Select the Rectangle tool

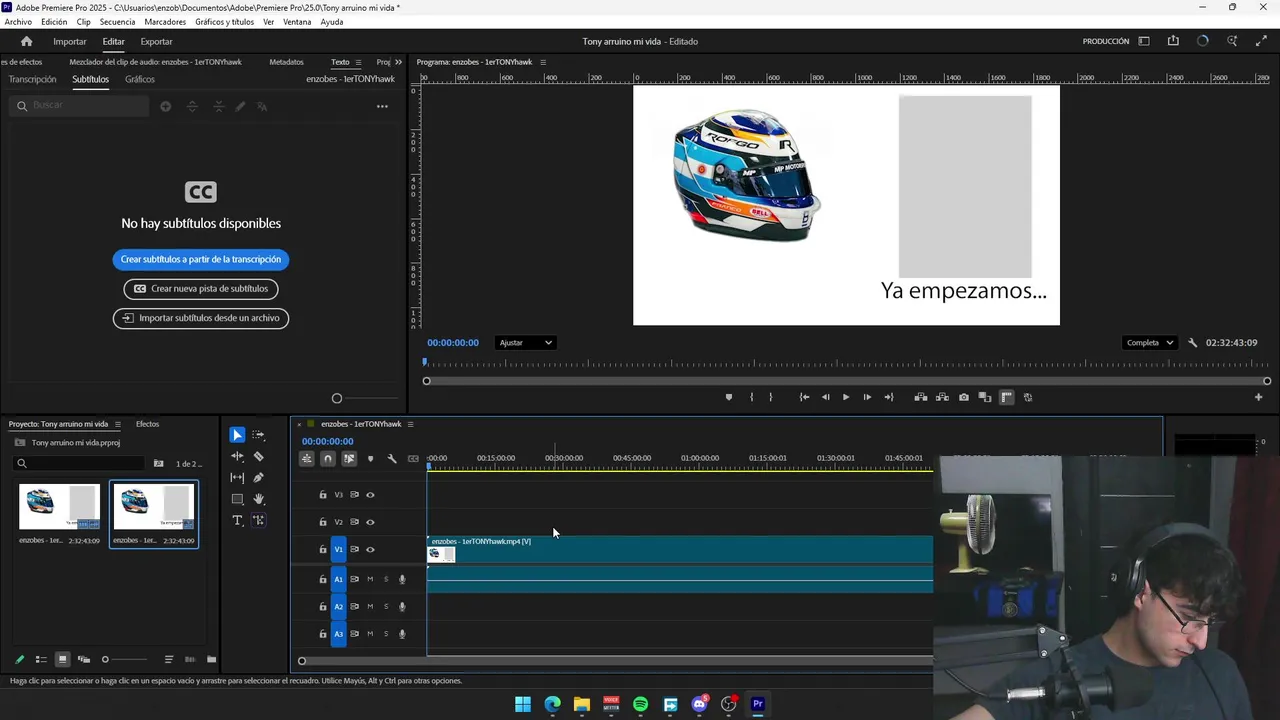[237, 499]
